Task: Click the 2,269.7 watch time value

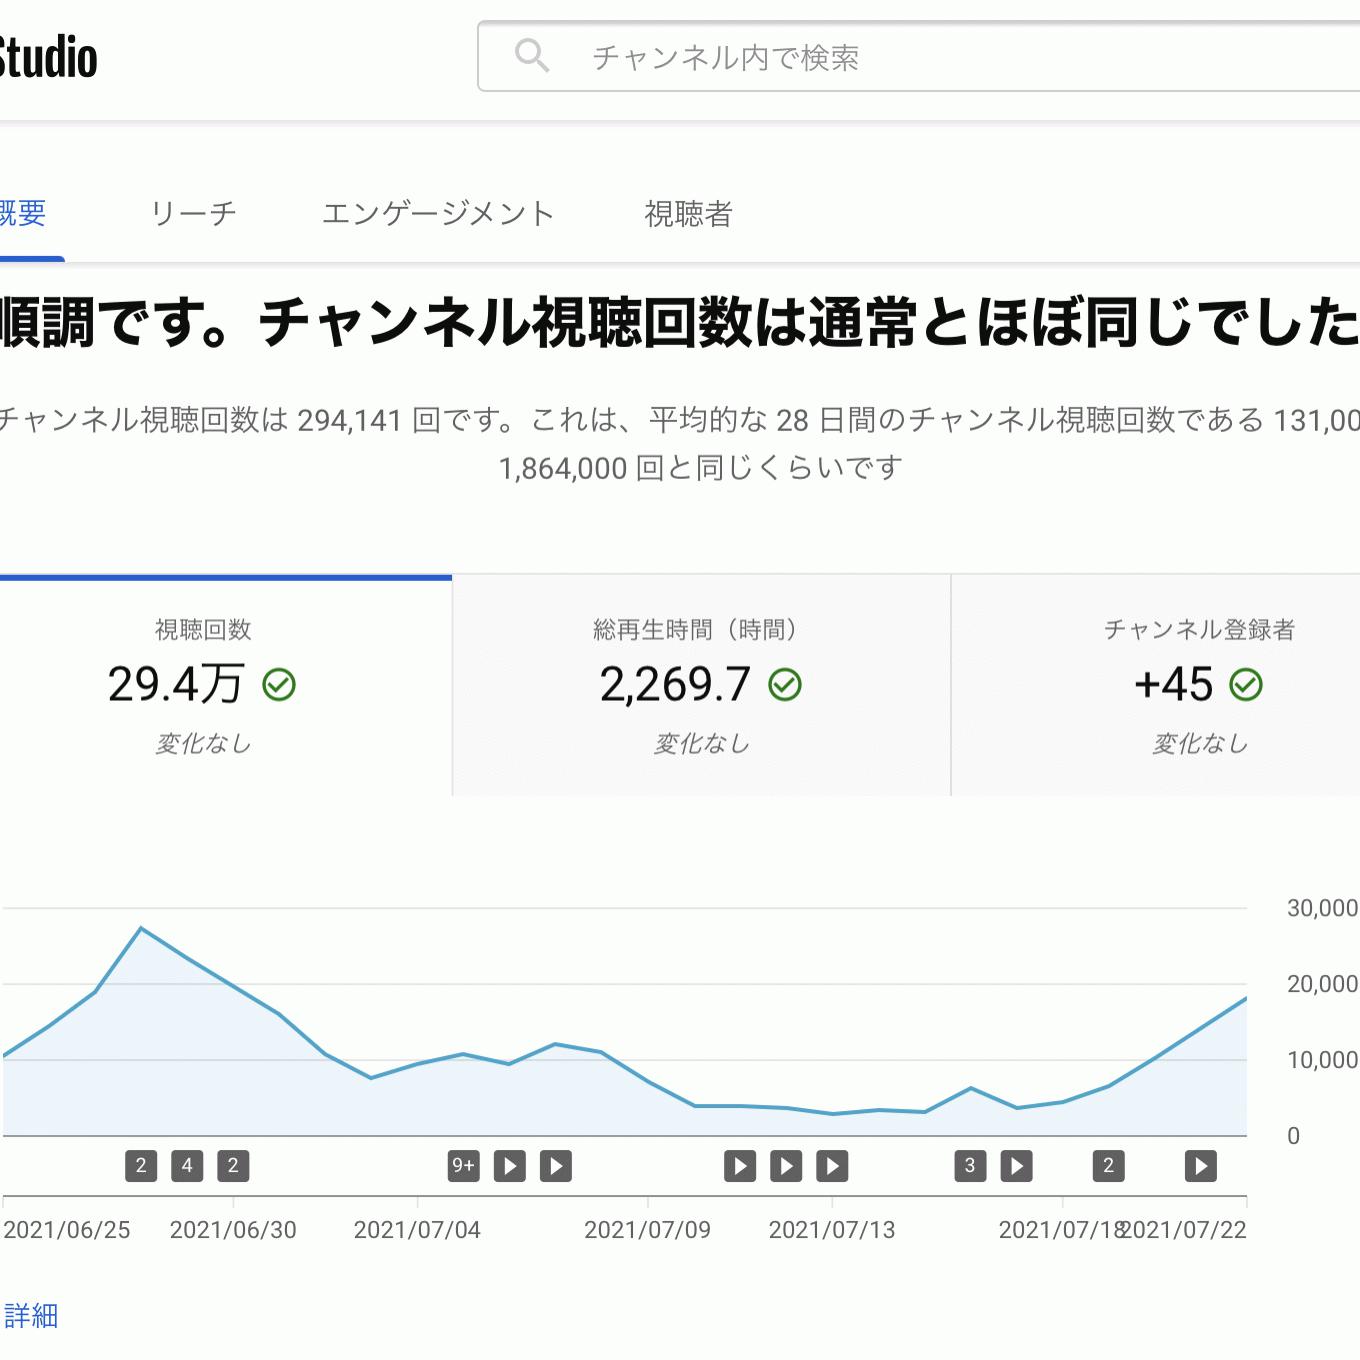Action: (x=675, y=685)
